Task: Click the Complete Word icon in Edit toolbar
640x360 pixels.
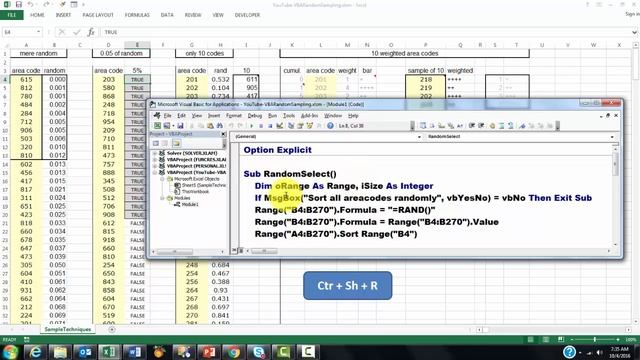Action: coord(460,126)
